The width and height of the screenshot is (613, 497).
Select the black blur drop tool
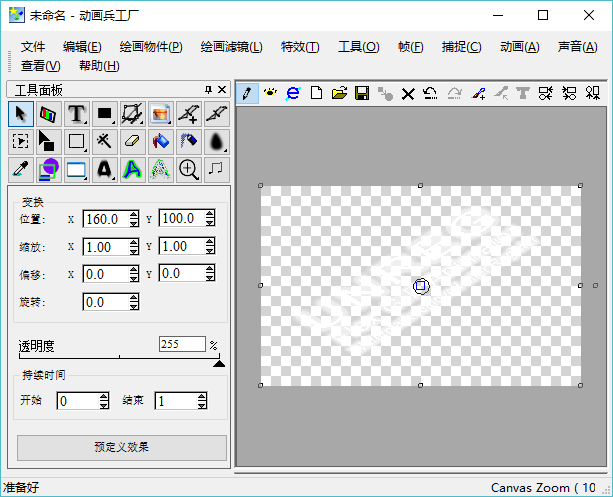click(x=217, y=142)
